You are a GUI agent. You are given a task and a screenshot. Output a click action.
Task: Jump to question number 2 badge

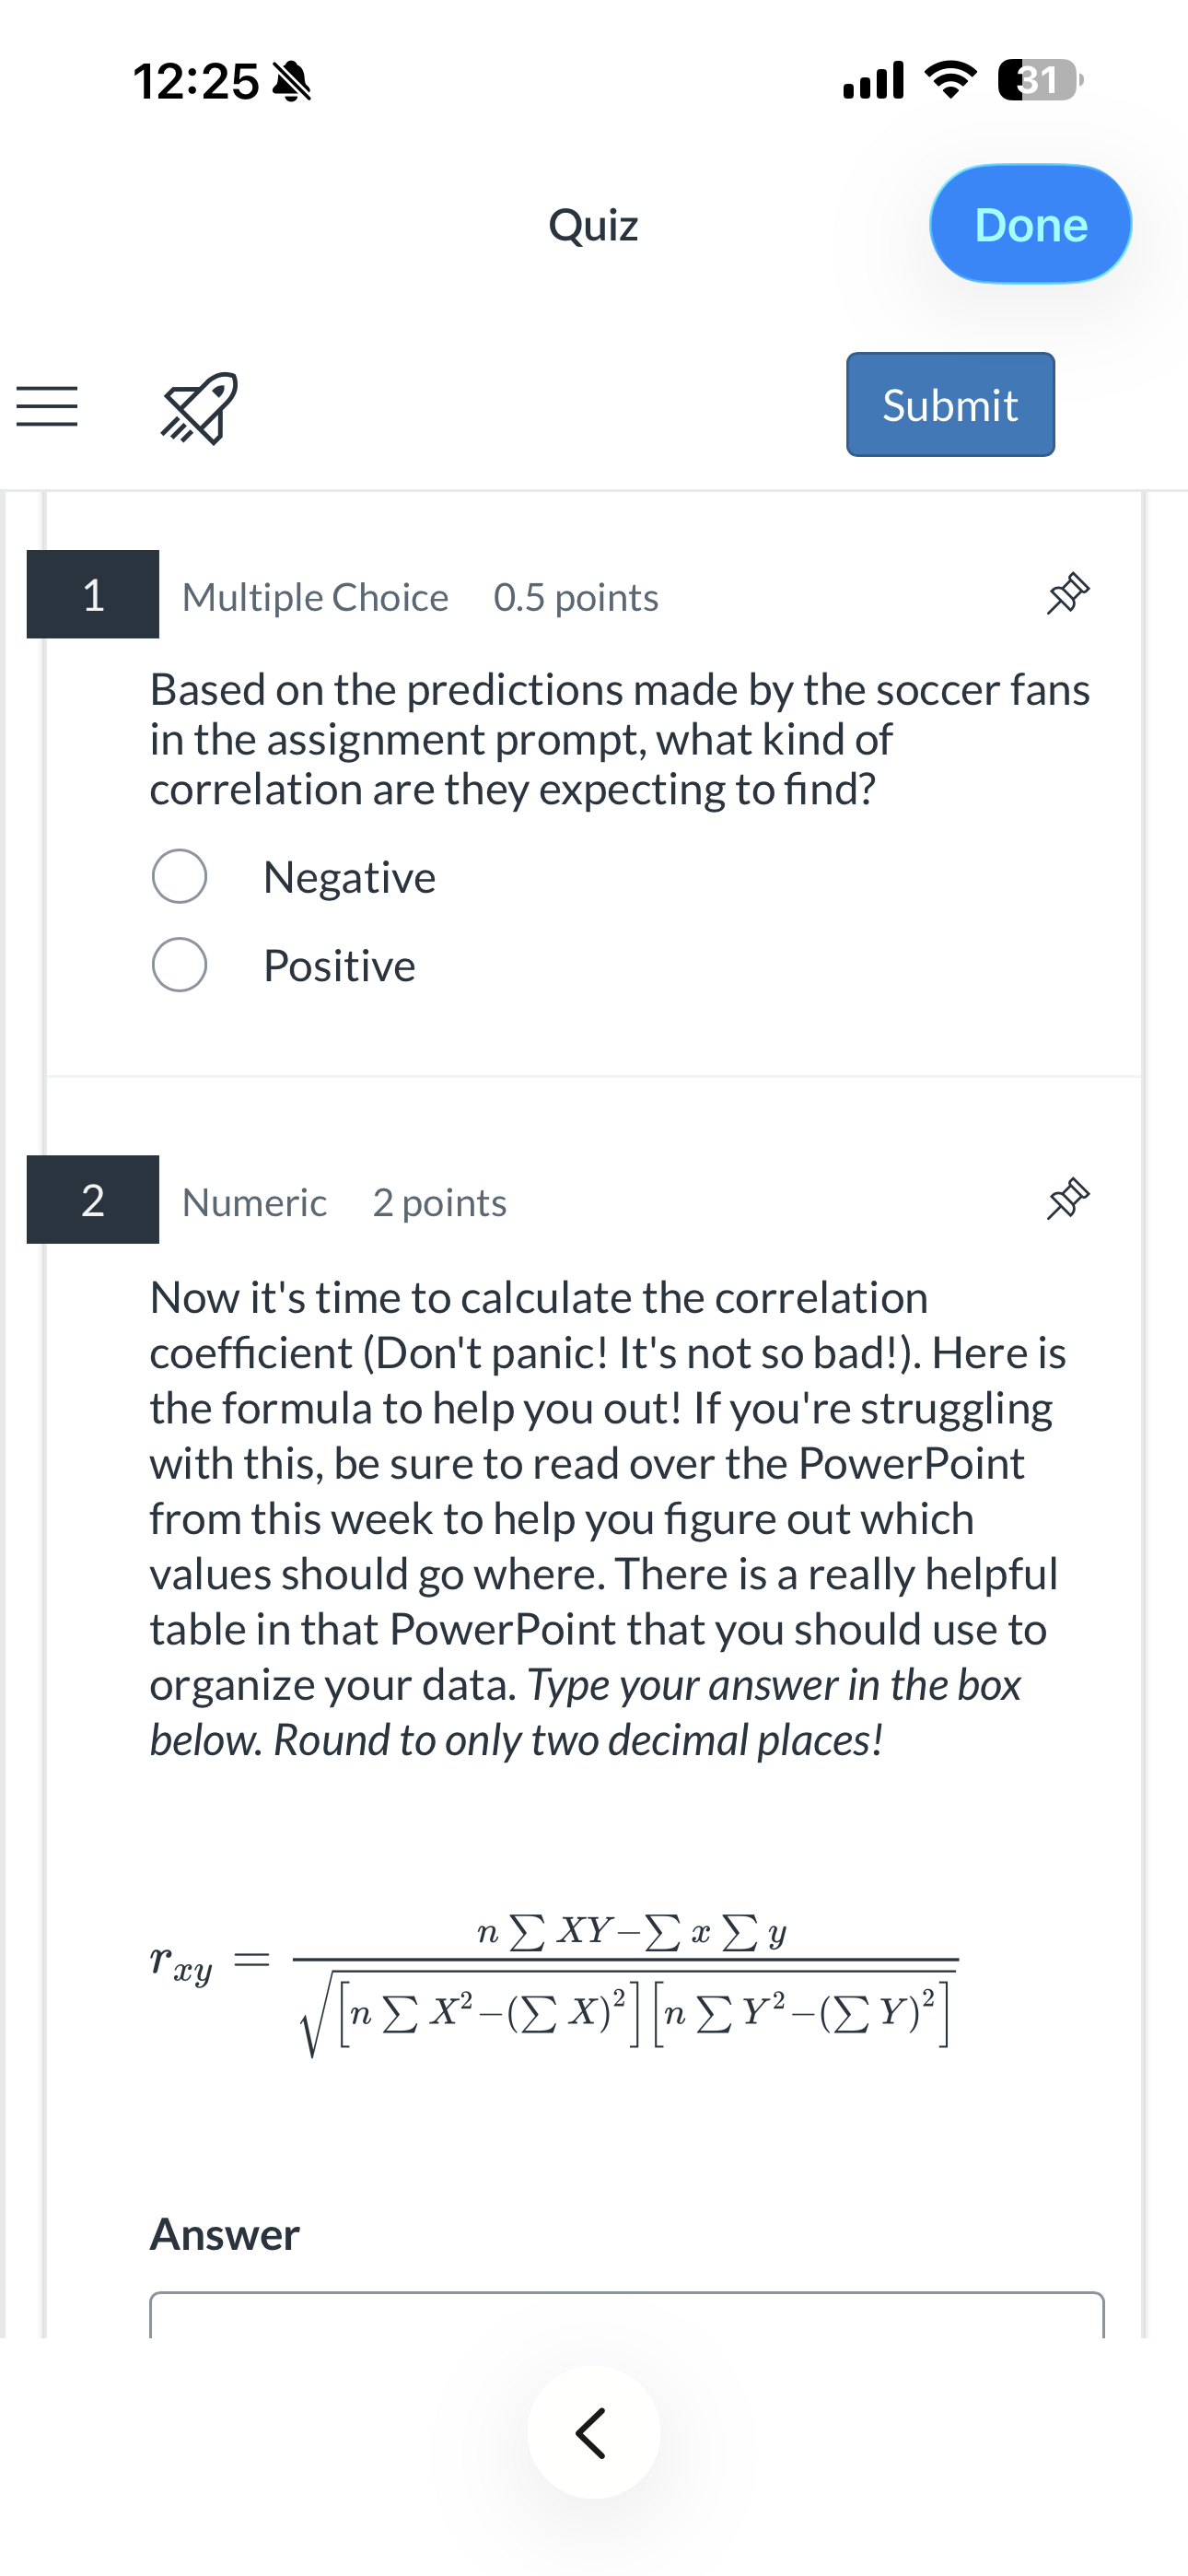point(93,1200)
